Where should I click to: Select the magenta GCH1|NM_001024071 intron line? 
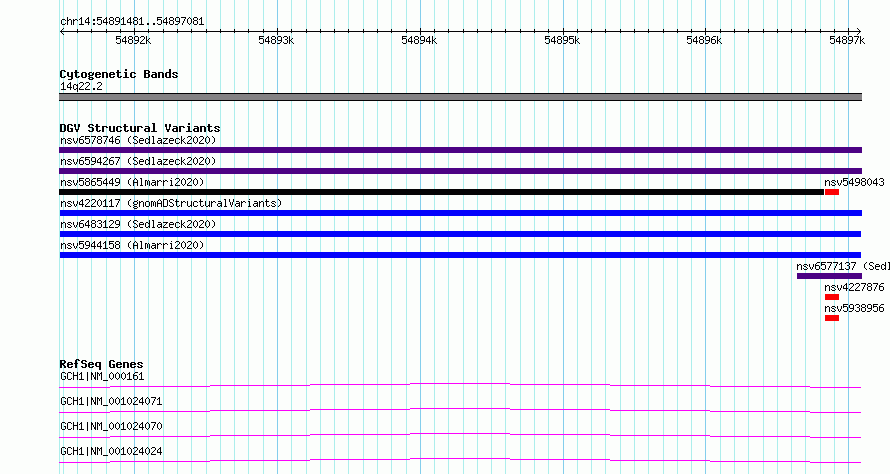pyautogui.click(x=460, y=410)
